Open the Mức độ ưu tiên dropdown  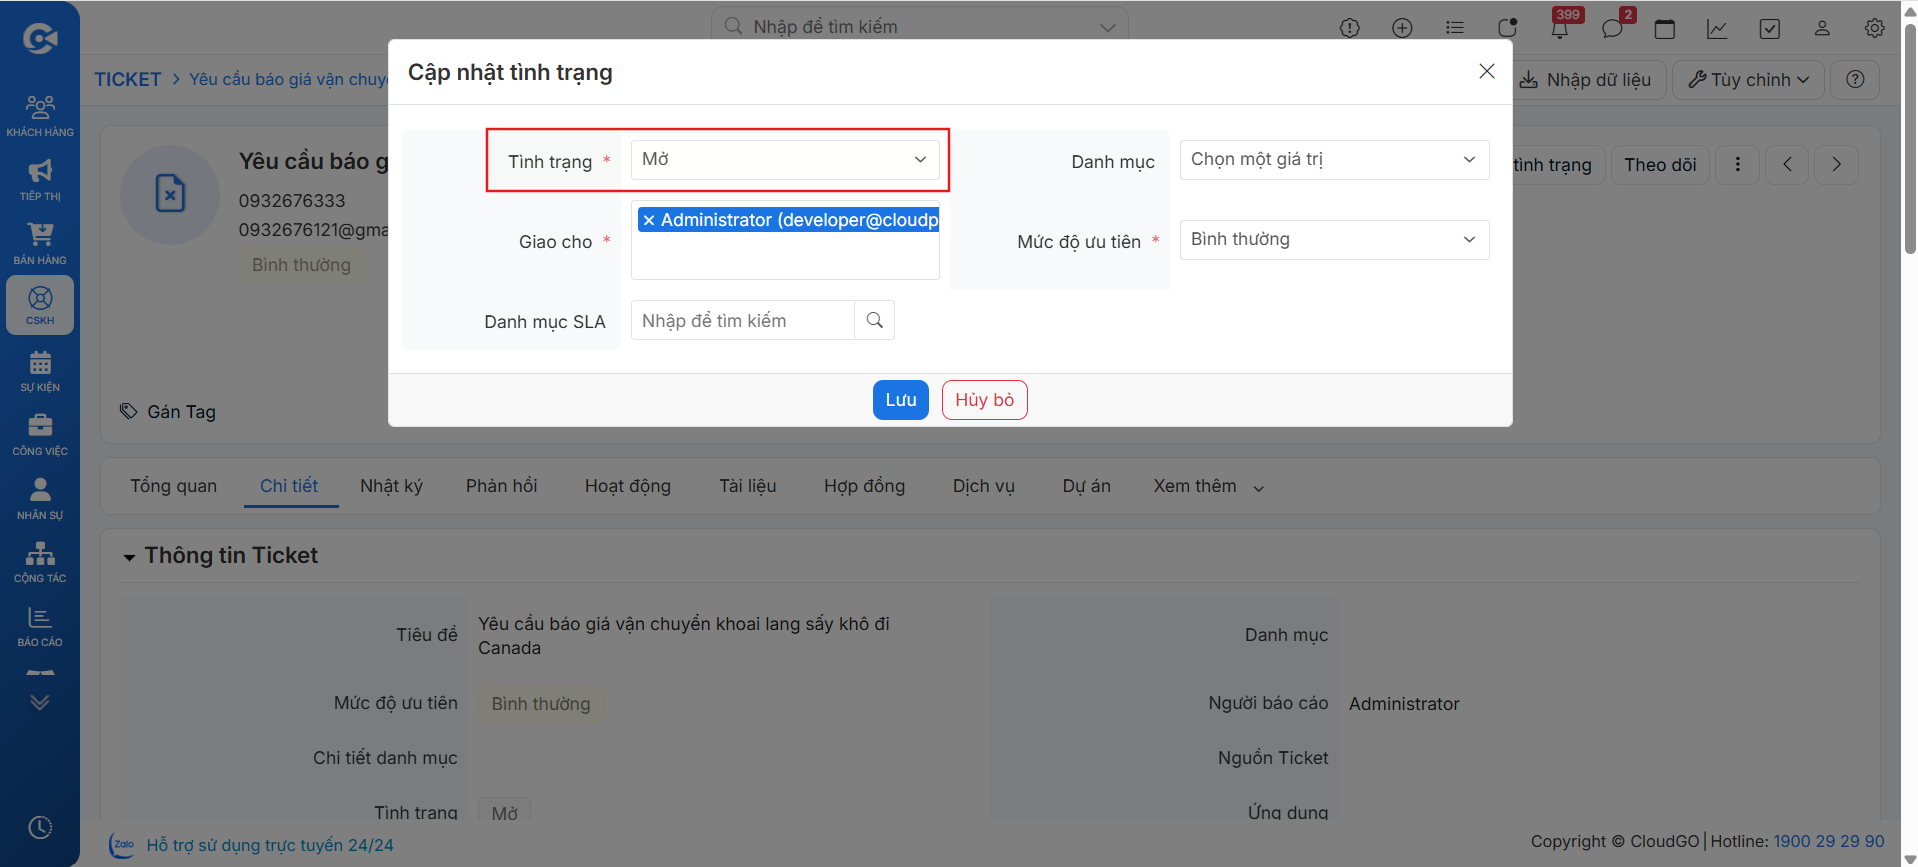tap(1334, 240)
